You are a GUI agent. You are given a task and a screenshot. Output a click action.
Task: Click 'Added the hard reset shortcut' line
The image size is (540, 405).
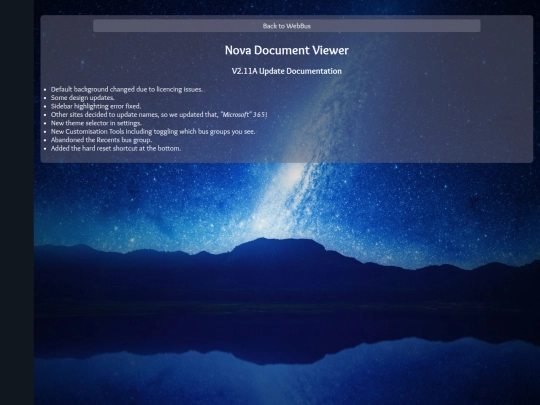coord(116,148)
